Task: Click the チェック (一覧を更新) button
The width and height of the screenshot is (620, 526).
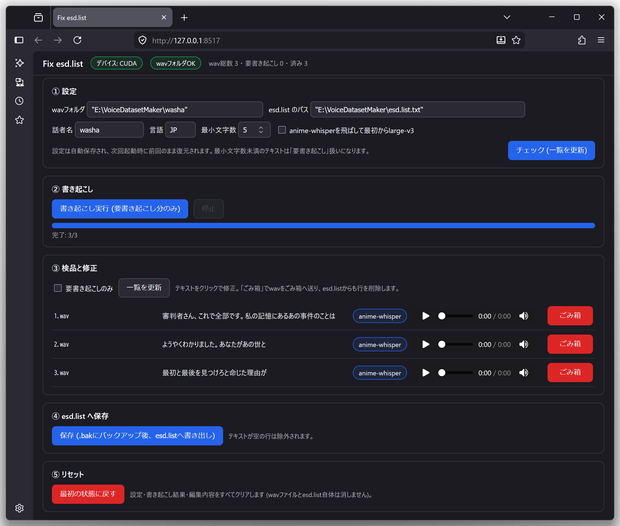Action: [x=551, y=150]
